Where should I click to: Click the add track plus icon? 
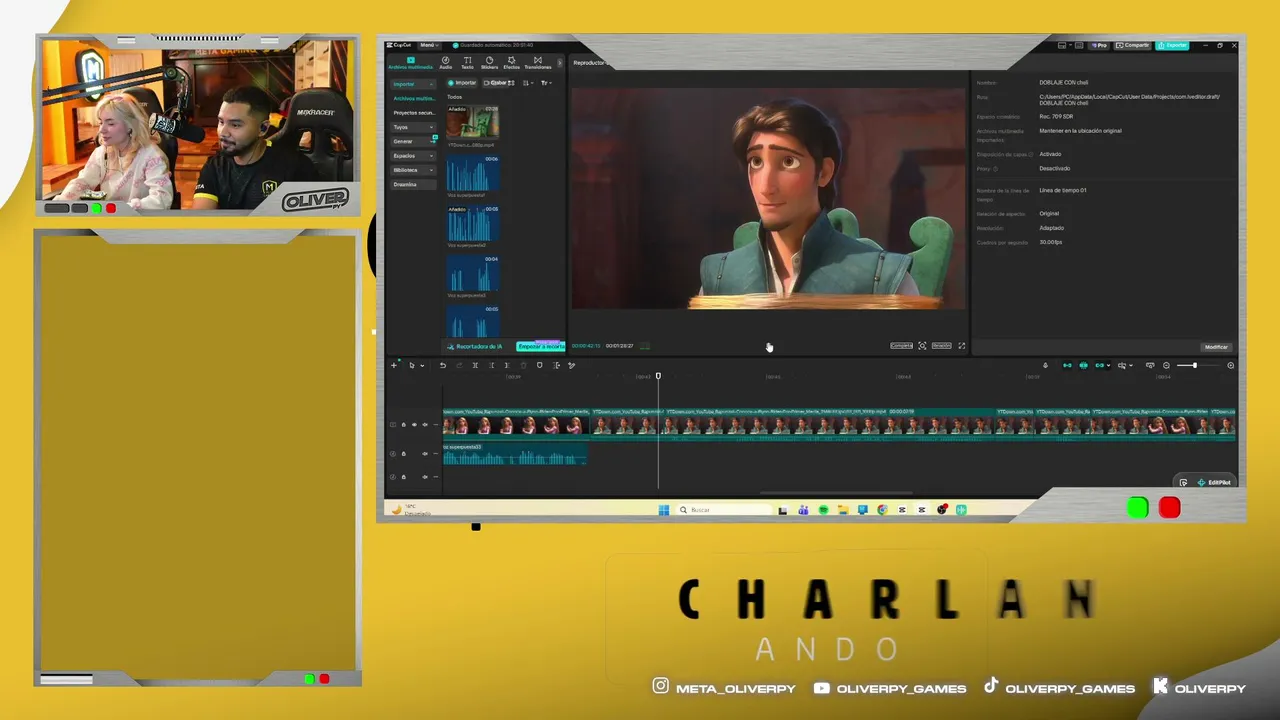tap(394, 365)
